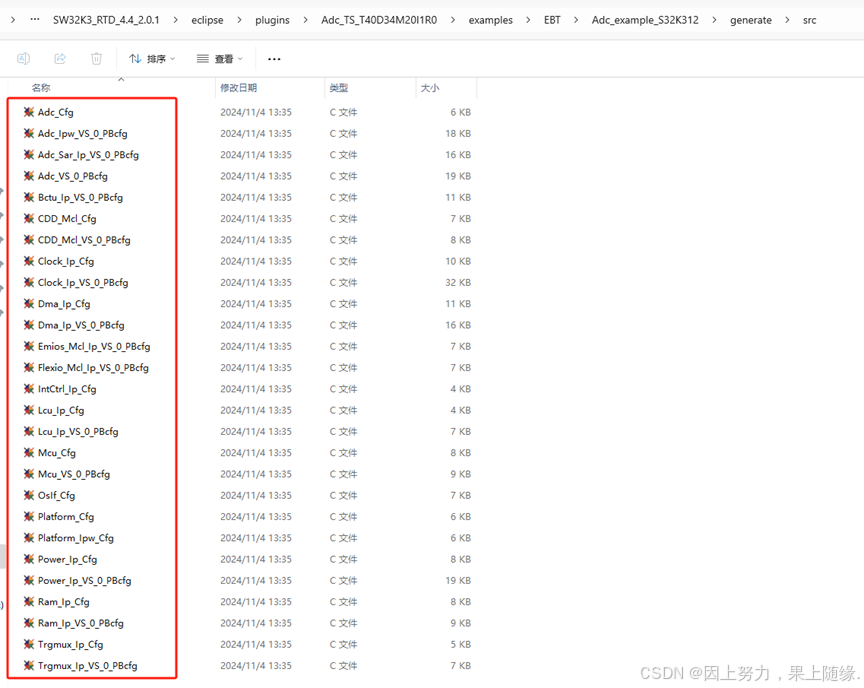
Task: Navigate to Adc_TS_T40D34M20I1R0 breadcrumb
Action: click(x=379, y=20)
